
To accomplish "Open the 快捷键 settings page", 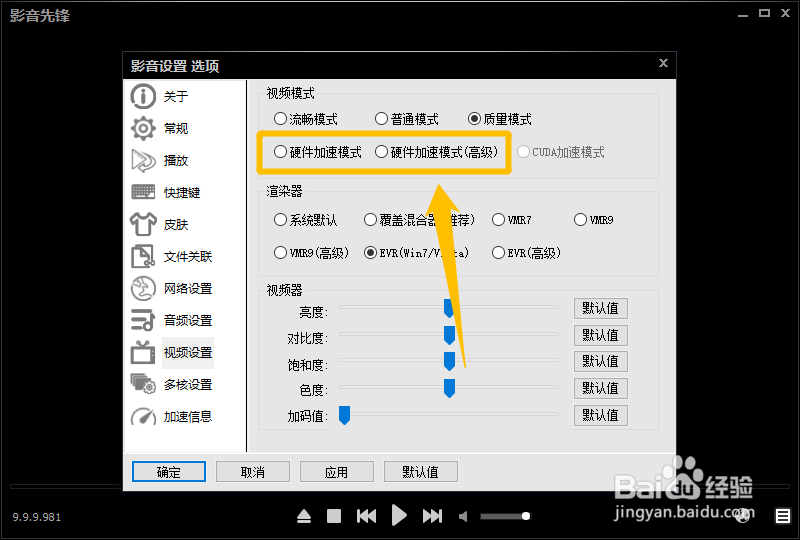I will (182, 192).
